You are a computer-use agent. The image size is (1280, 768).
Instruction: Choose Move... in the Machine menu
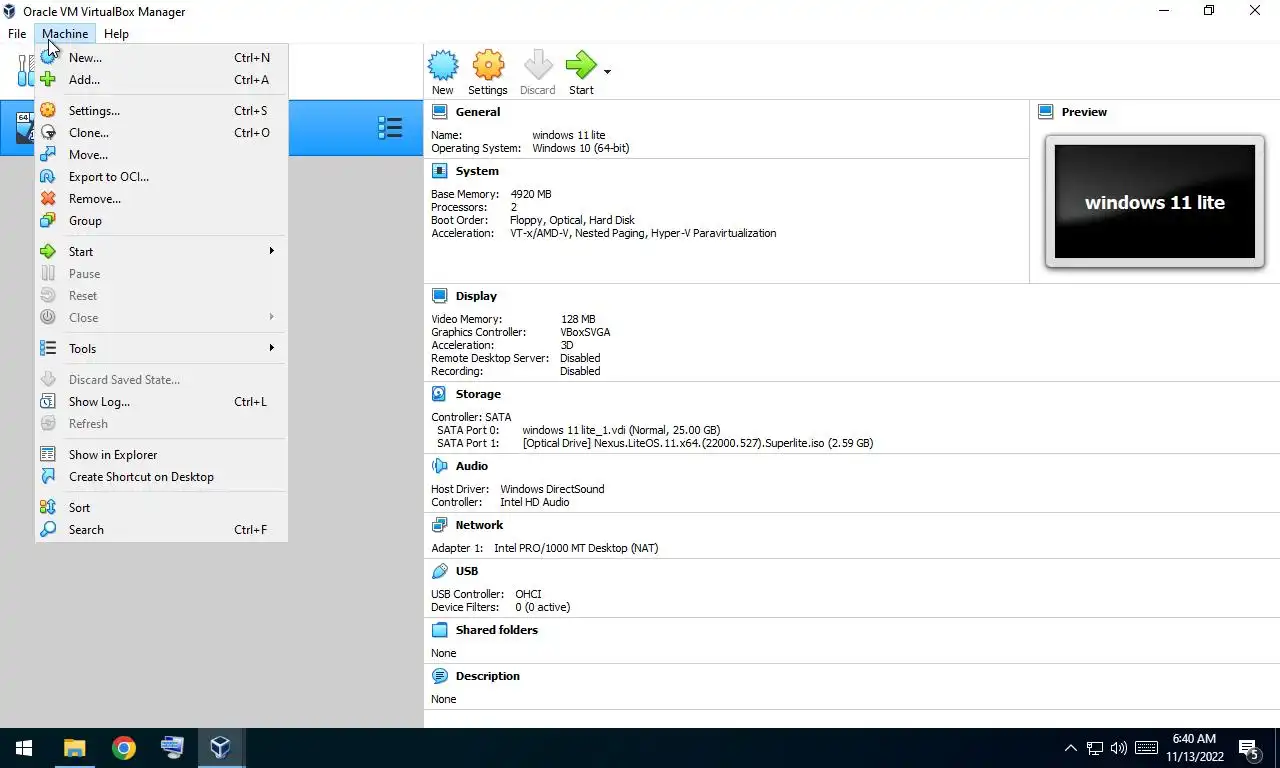click(x=161, y=155)
